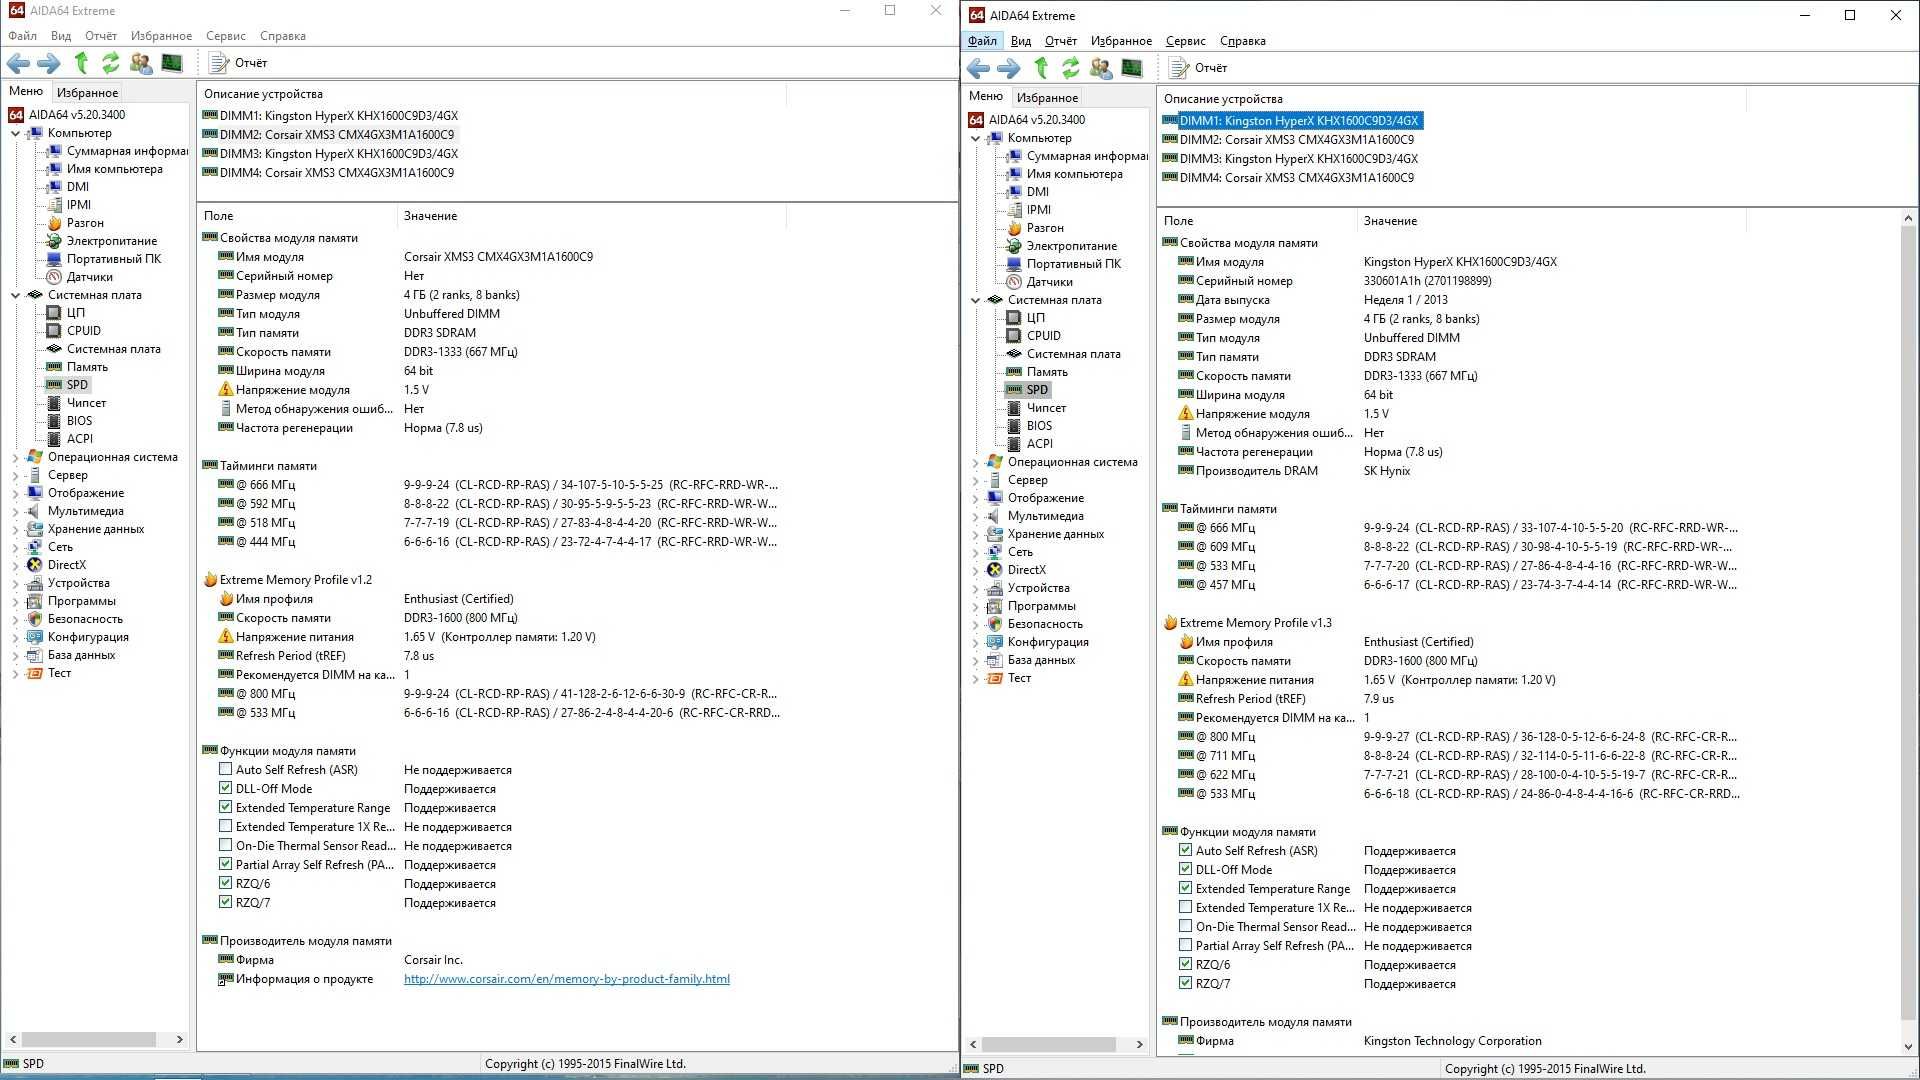Open user management icon in left window toolbar
Viewport: 1920px width, 1080px height.
pyautogui.click(x=141, y=63)
